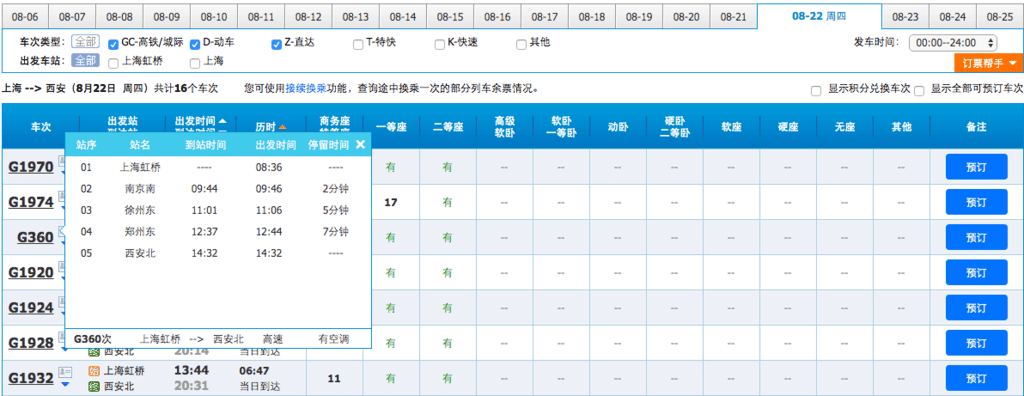Click the 08:36 departure time in popup
The image size is (1024, 396).
point(268,167)
